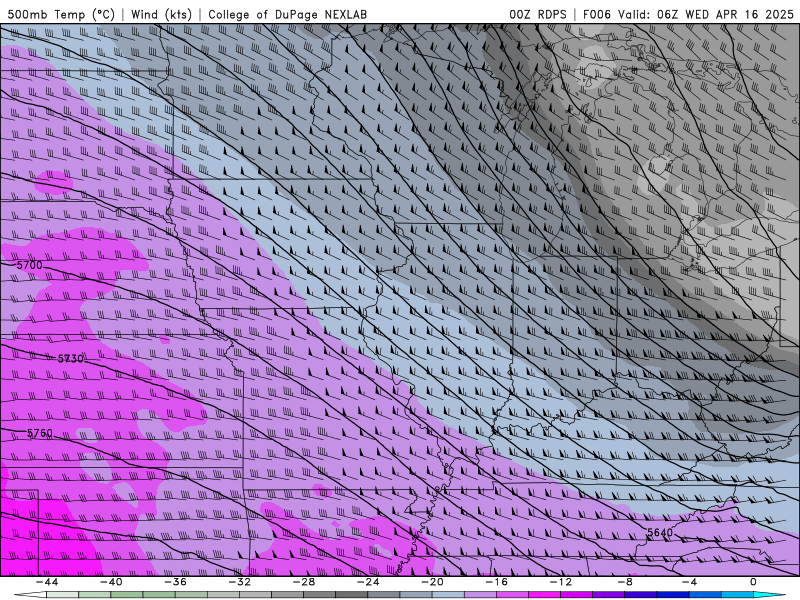Click the -12 colorbar tick label

click(561, 582)
